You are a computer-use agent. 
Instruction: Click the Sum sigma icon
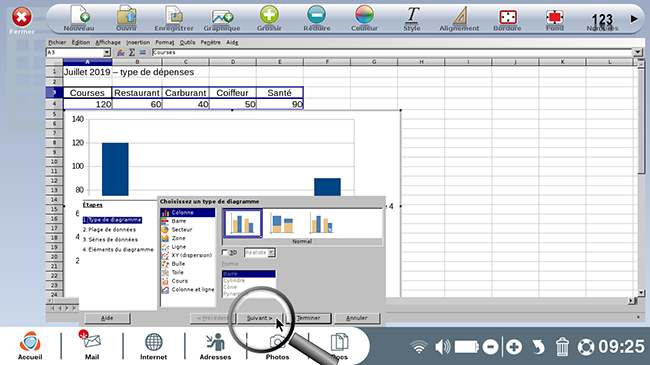(x=132, y=52)
